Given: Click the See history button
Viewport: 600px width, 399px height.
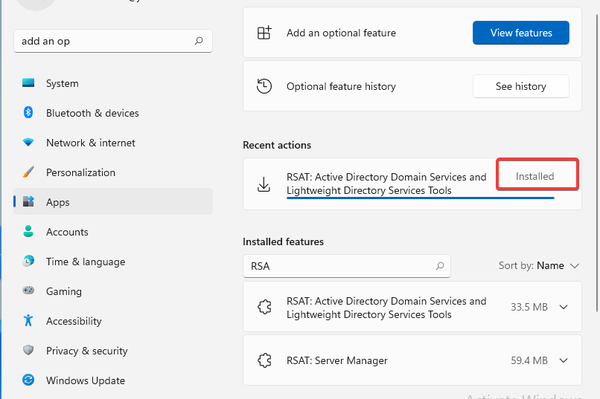Looking at the screenshot, I should [521, 86].
